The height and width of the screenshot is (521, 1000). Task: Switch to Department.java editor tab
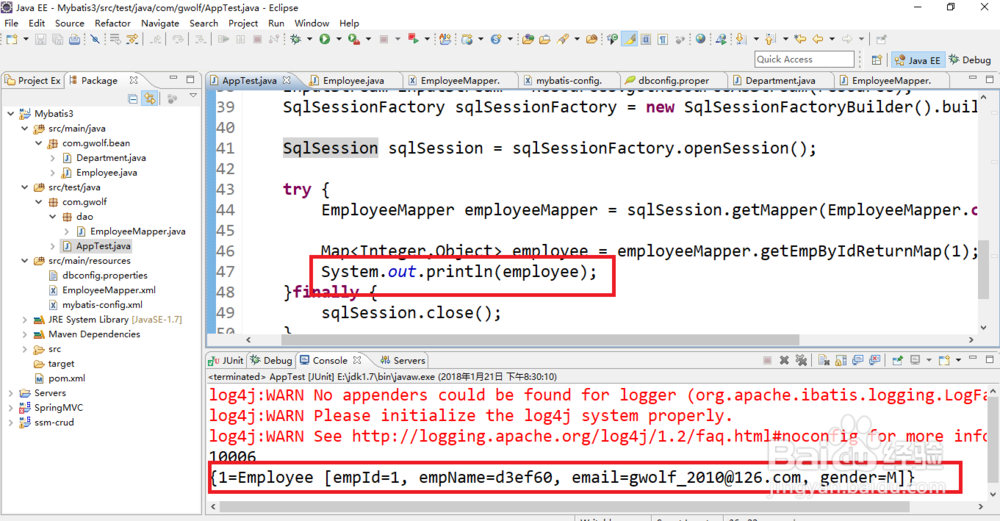pos(780,80)
